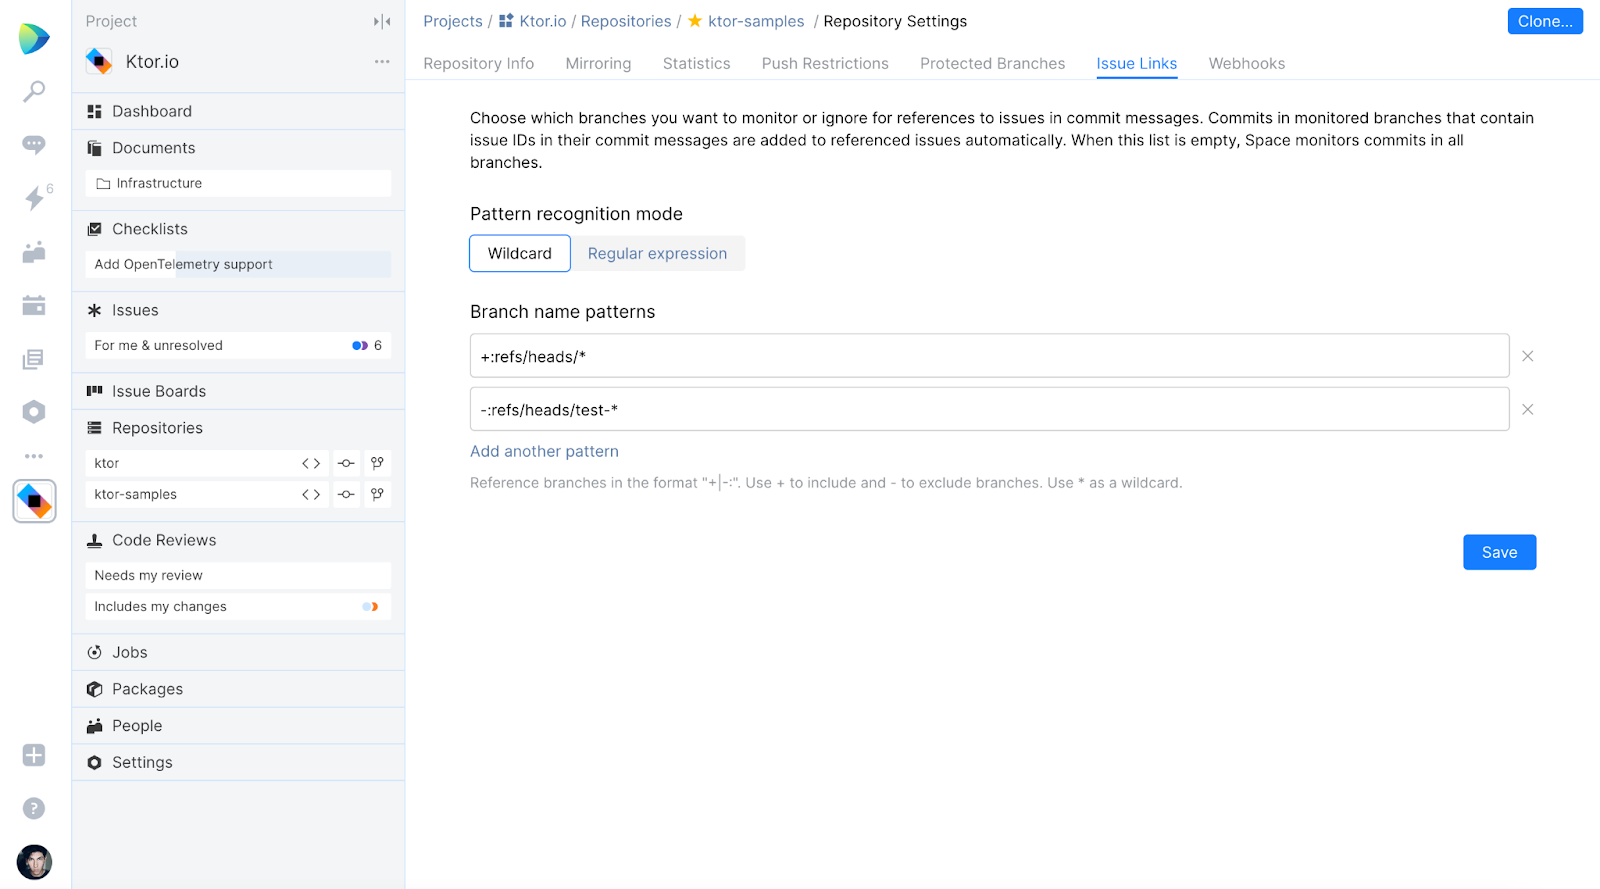This screenshot has width=1600, height=889.
Task: Open the calendar icon in left rail
Action: pyautogui.click(x=34, y=305)
